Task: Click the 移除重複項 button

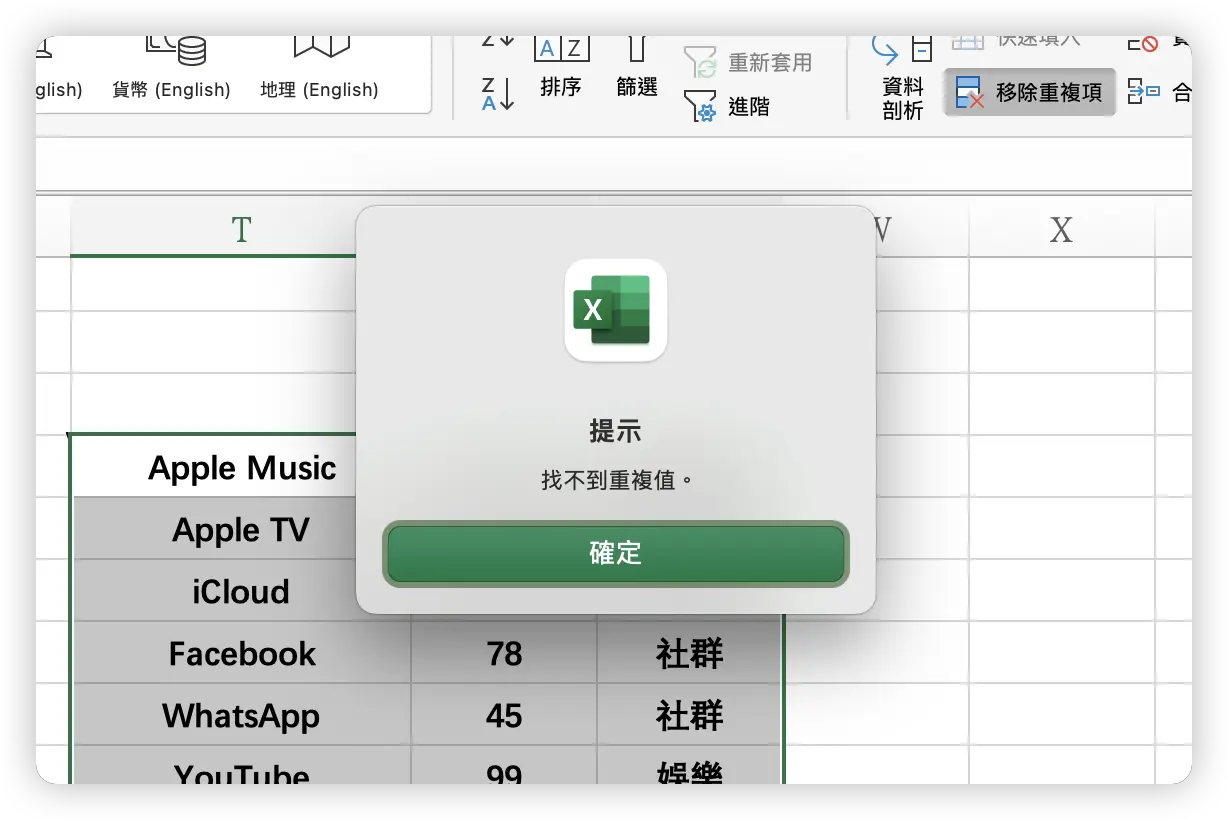Action: tap(1029, 92)
